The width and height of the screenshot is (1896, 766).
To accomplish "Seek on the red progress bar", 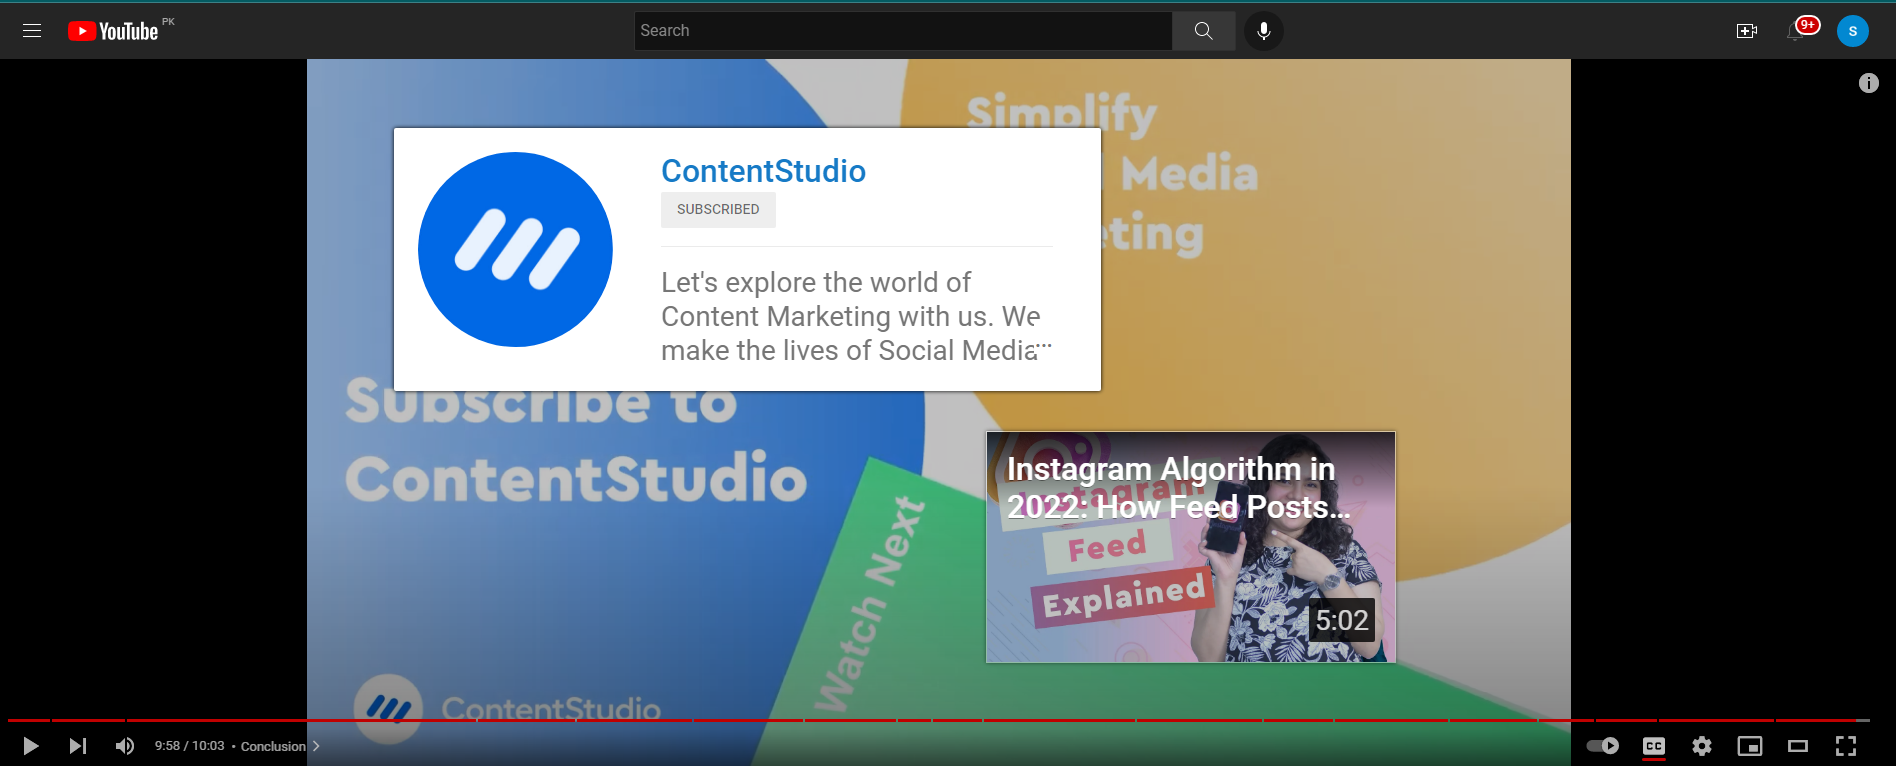I will pos(939,720).
